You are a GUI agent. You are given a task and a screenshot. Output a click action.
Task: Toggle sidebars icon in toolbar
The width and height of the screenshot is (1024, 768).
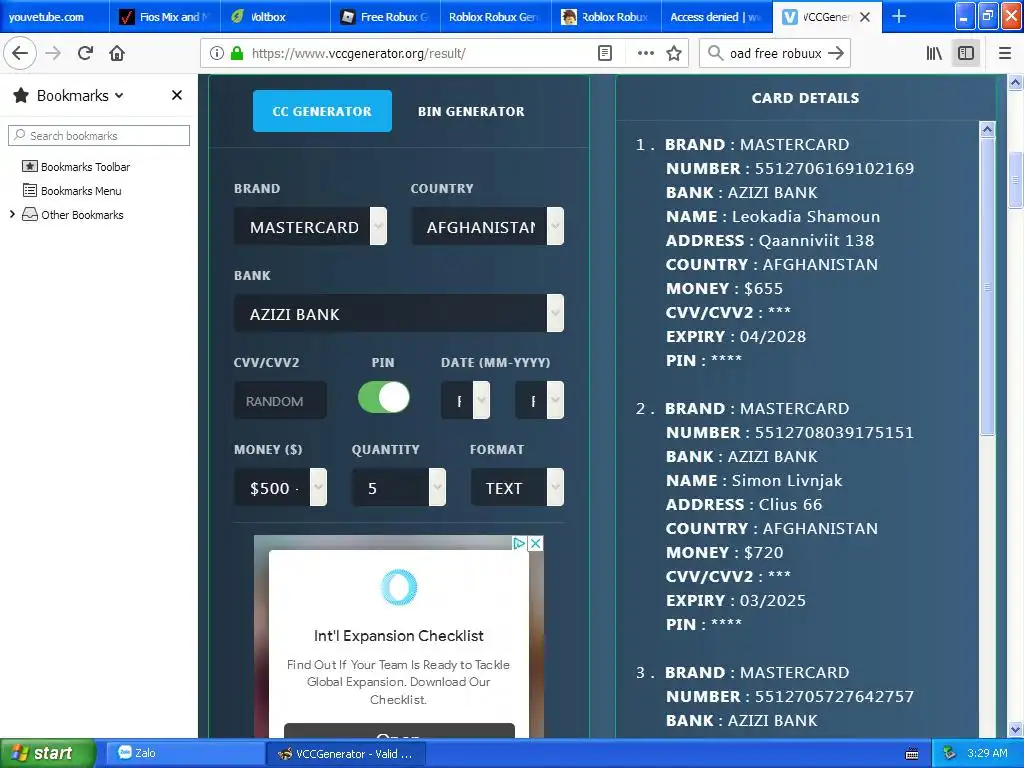pyautogui.click(x=966, y=54)
